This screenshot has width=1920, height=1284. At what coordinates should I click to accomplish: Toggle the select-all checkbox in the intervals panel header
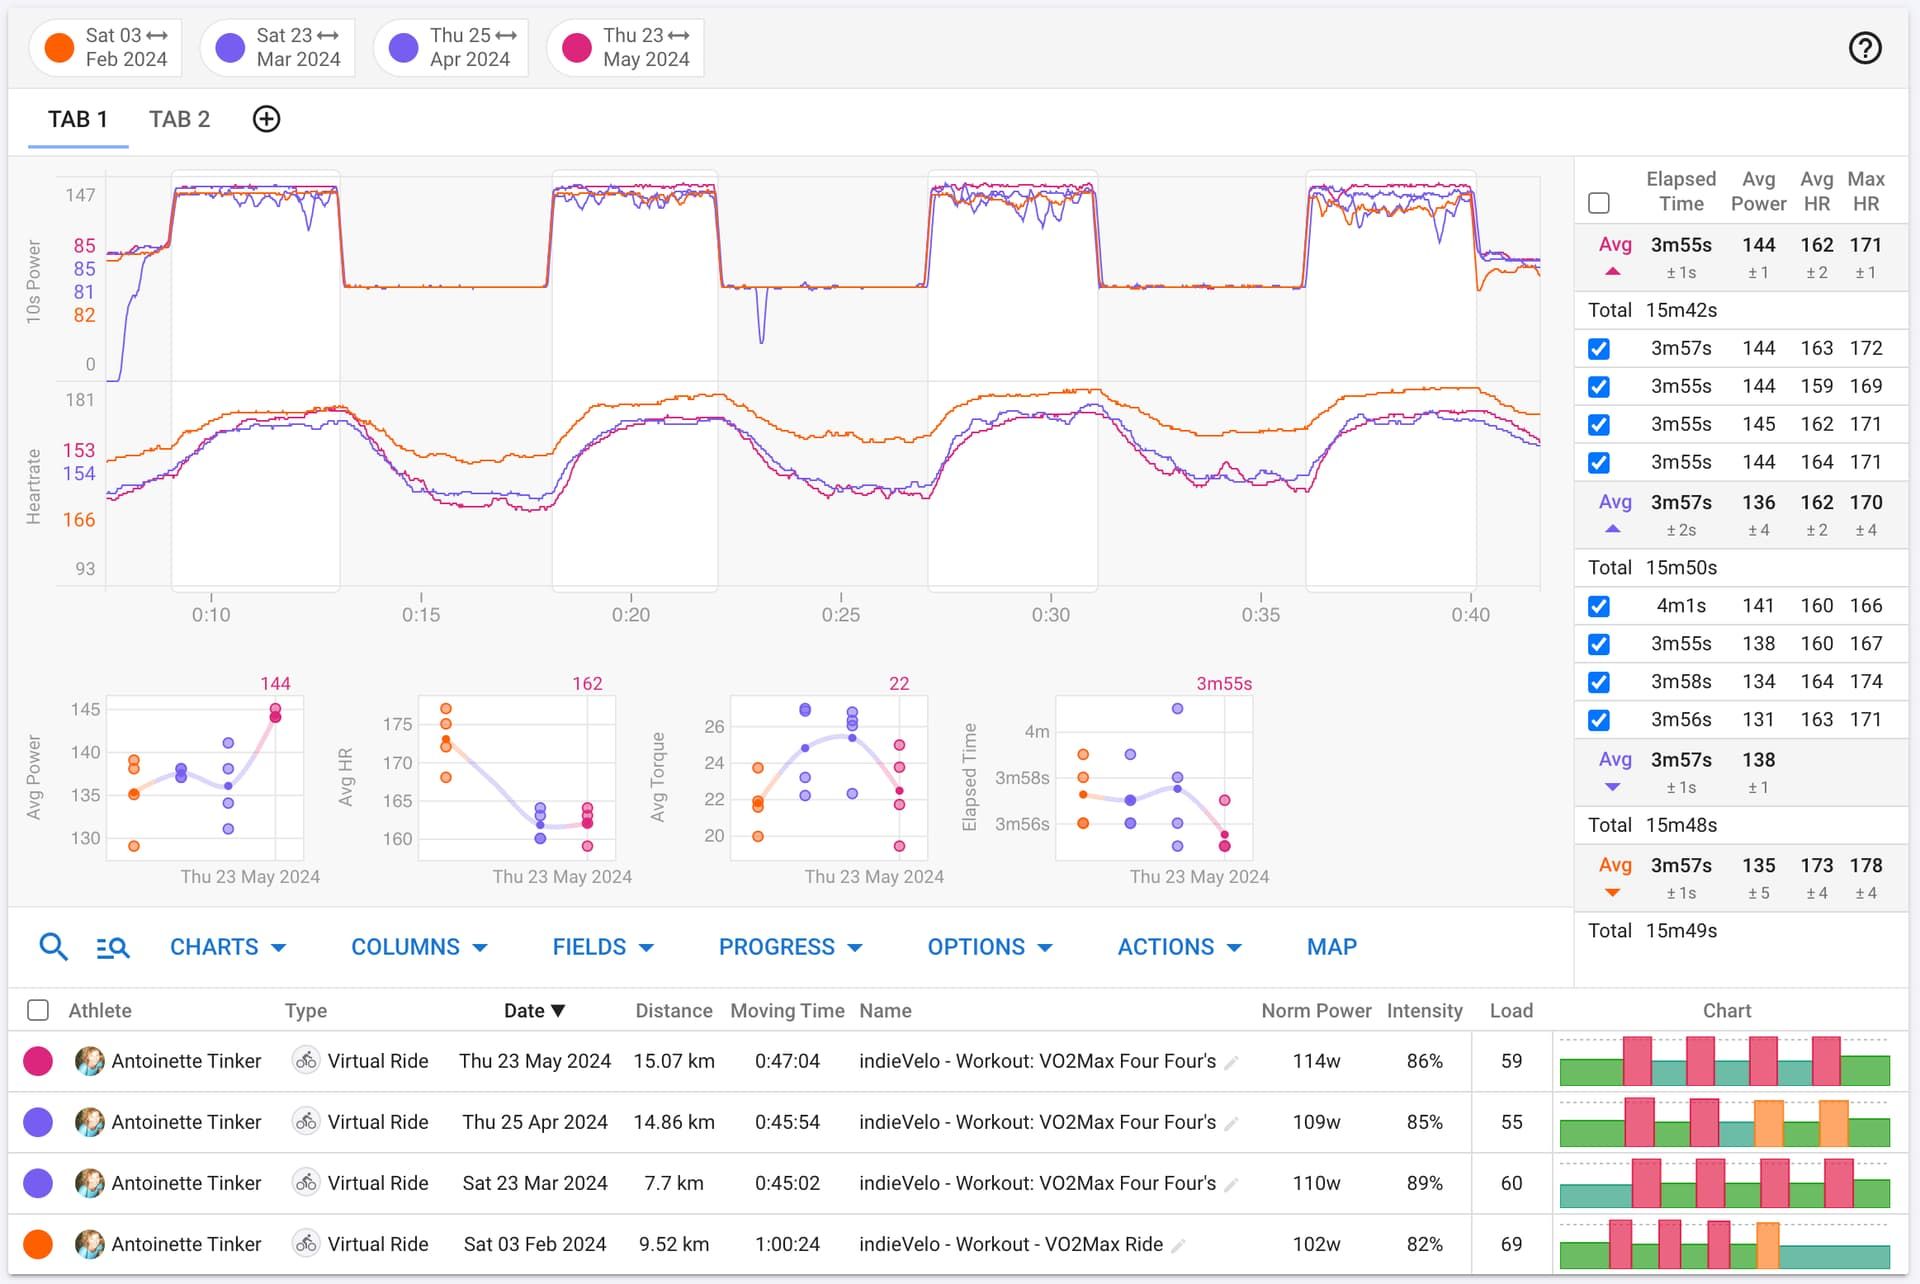click(1600, 203)
